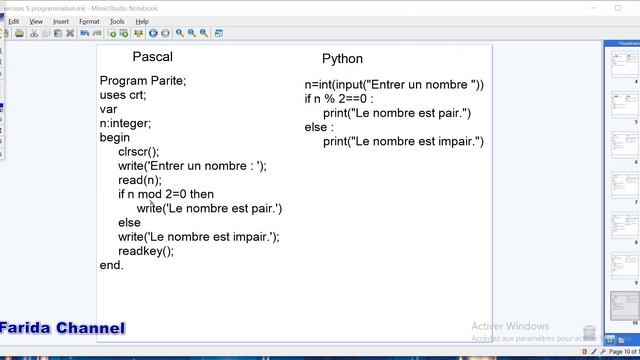Open the Tools menu
The height and width of the screenshot is (360, 640).
117,21
